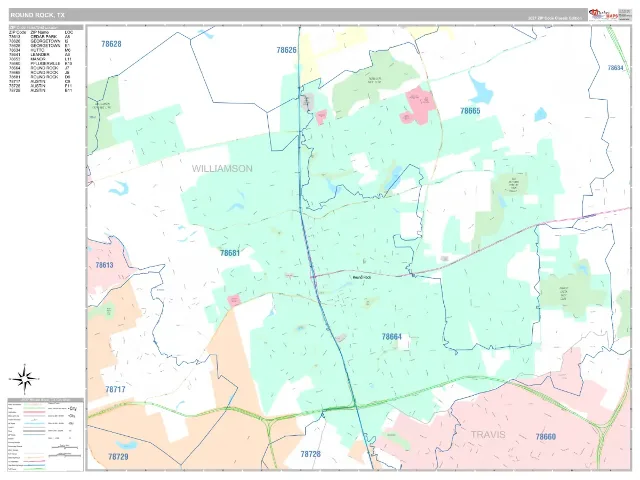Select ZIP code label 78717 on the map
Viewport: 640px width, 480px height.
coord(116,389)
